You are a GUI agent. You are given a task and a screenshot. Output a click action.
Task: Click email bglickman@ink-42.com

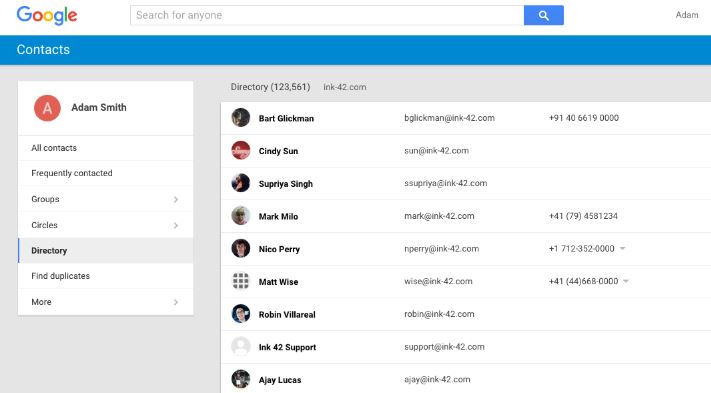click(449, 118)
